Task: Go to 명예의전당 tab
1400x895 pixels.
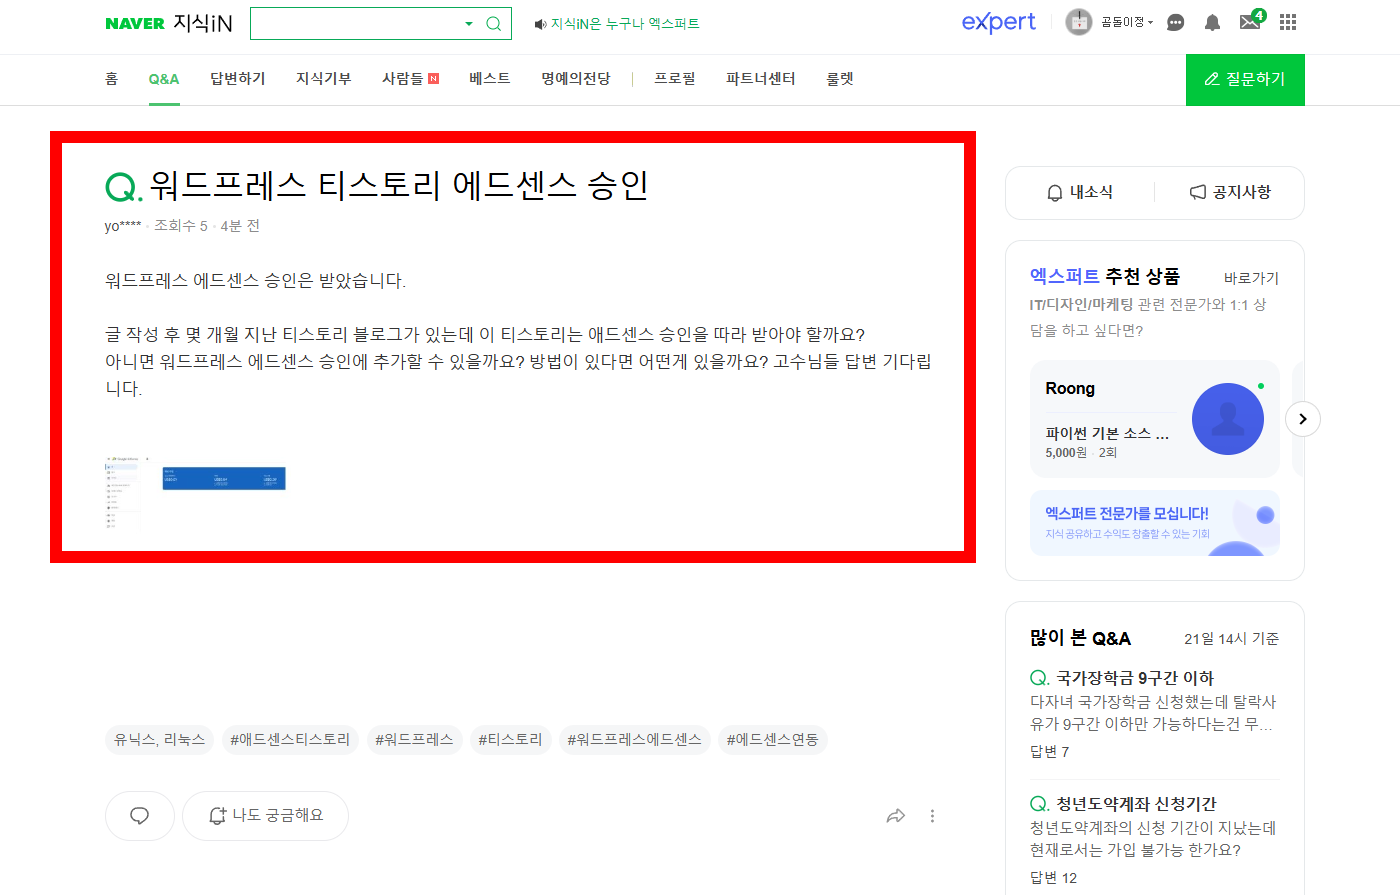Action: (x=576, y=79)
